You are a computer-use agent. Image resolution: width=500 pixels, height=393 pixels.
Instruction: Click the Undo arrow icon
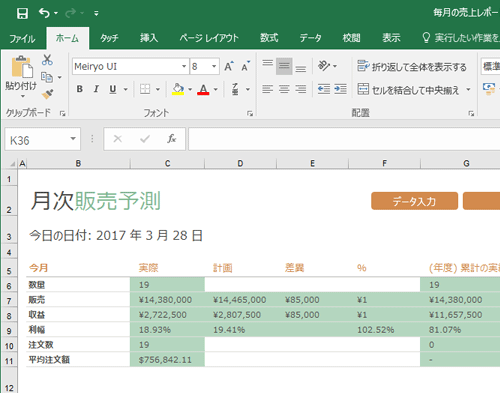click(x=44, y=13)
